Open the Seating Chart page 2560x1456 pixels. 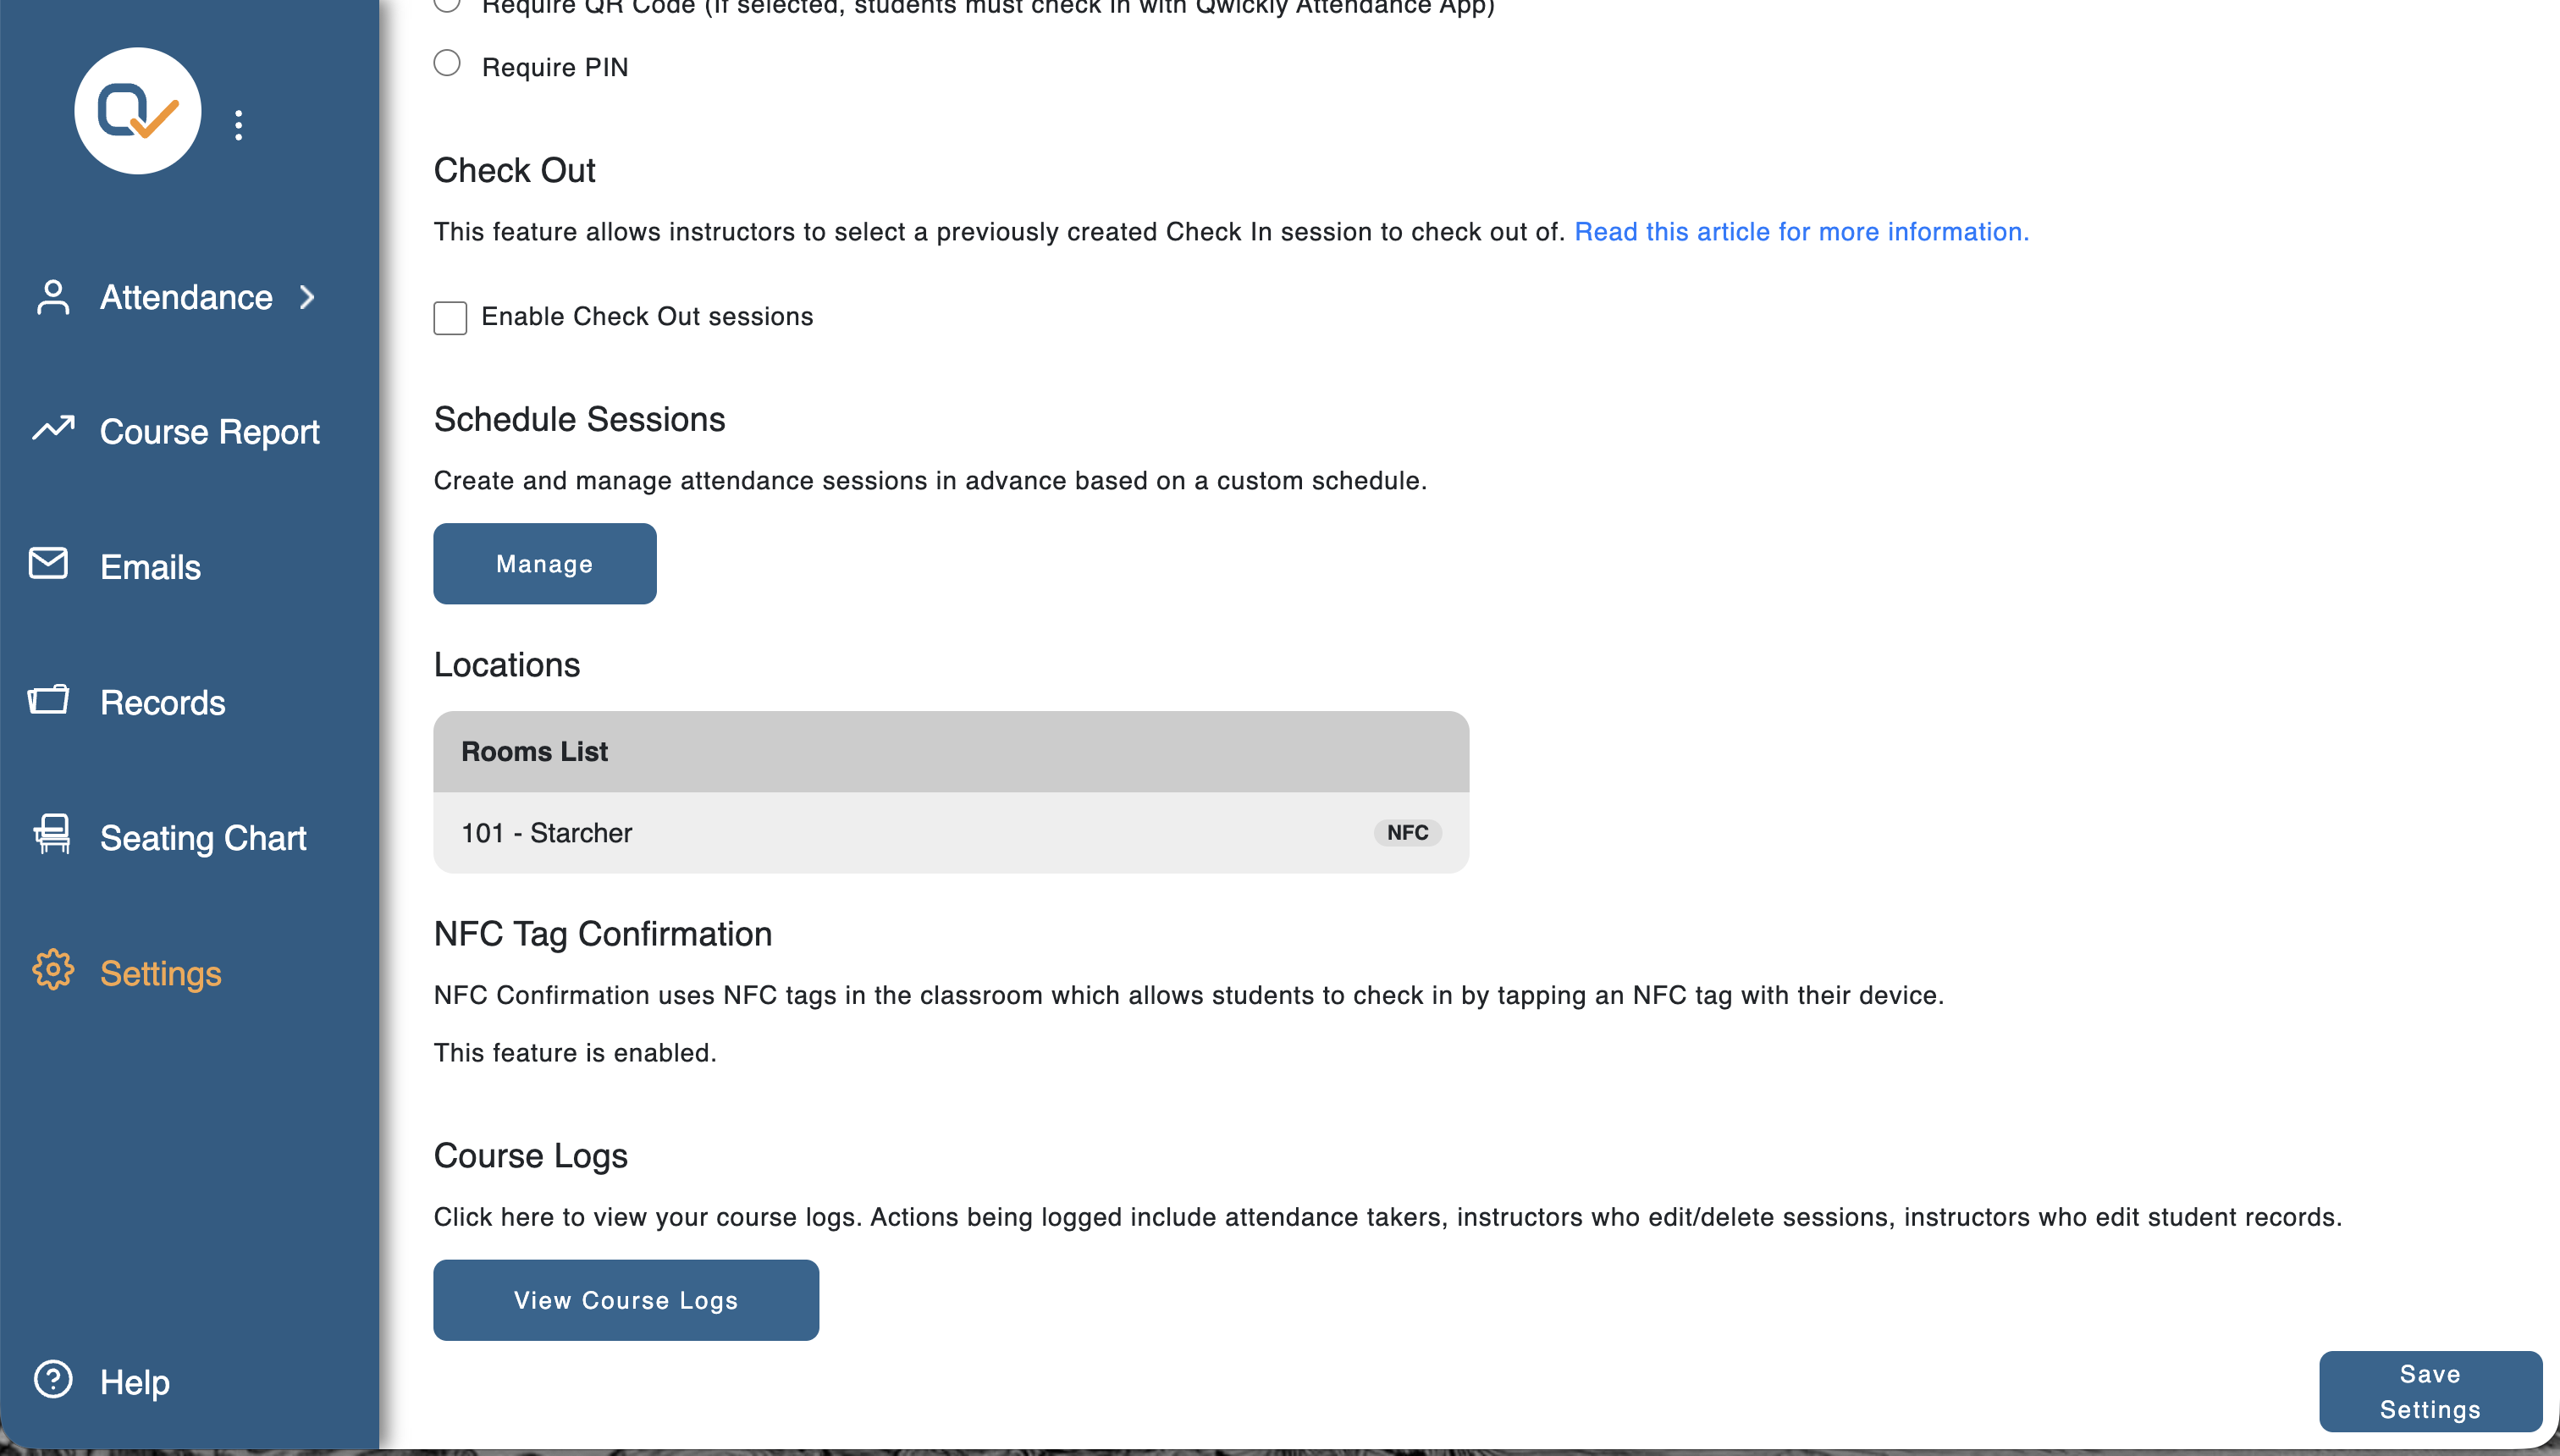pos(203,838)
